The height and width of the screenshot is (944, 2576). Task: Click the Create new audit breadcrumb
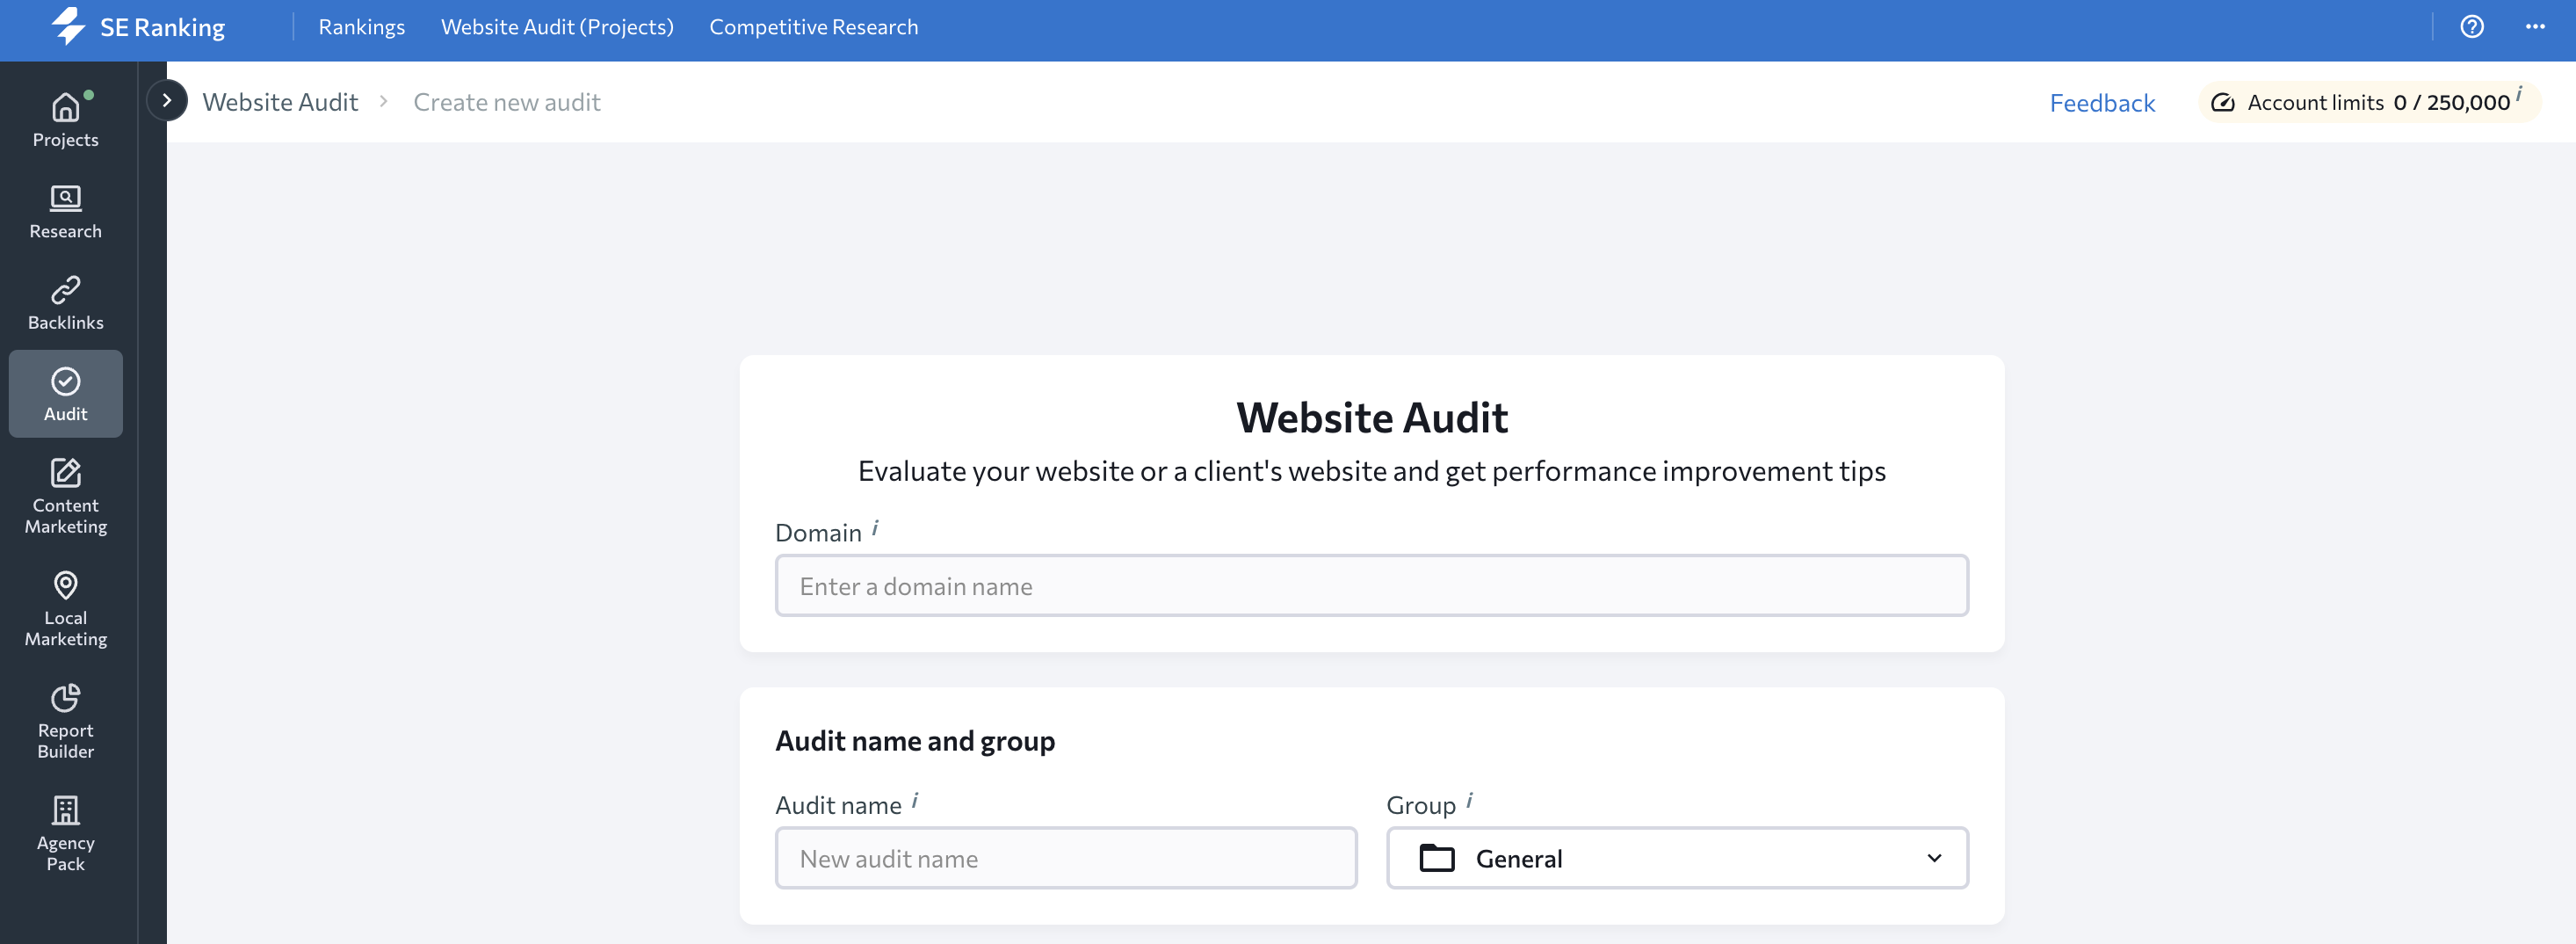(506, 102)
